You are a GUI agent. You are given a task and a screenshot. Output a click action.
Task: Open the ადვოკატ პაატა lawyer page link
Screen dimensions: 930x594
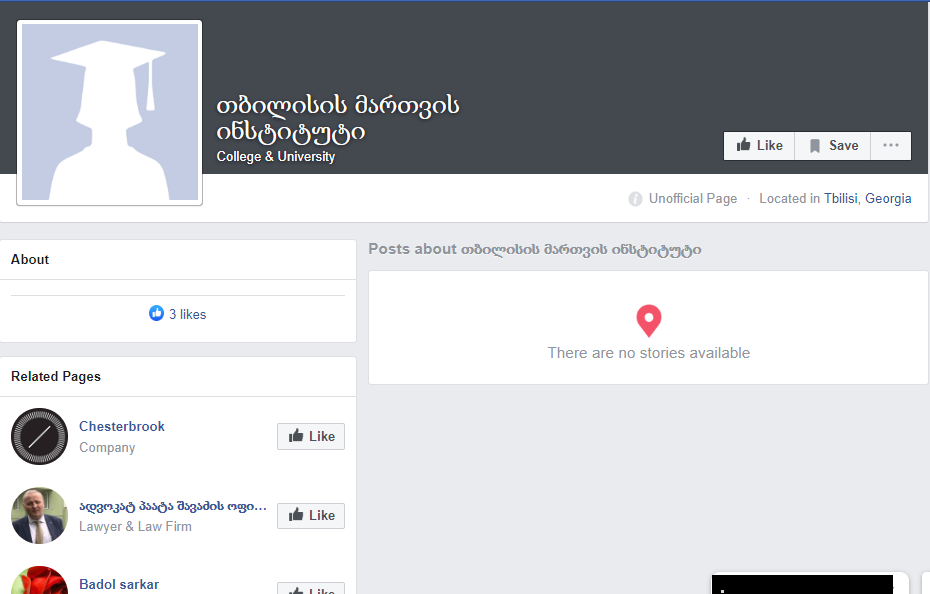173,506
